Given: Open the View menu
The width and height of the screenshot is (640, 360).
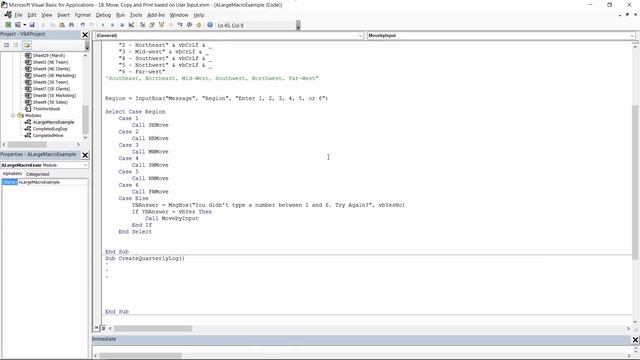Looking at the screenshot, I should pyautogui.click(x=47, y=15).
